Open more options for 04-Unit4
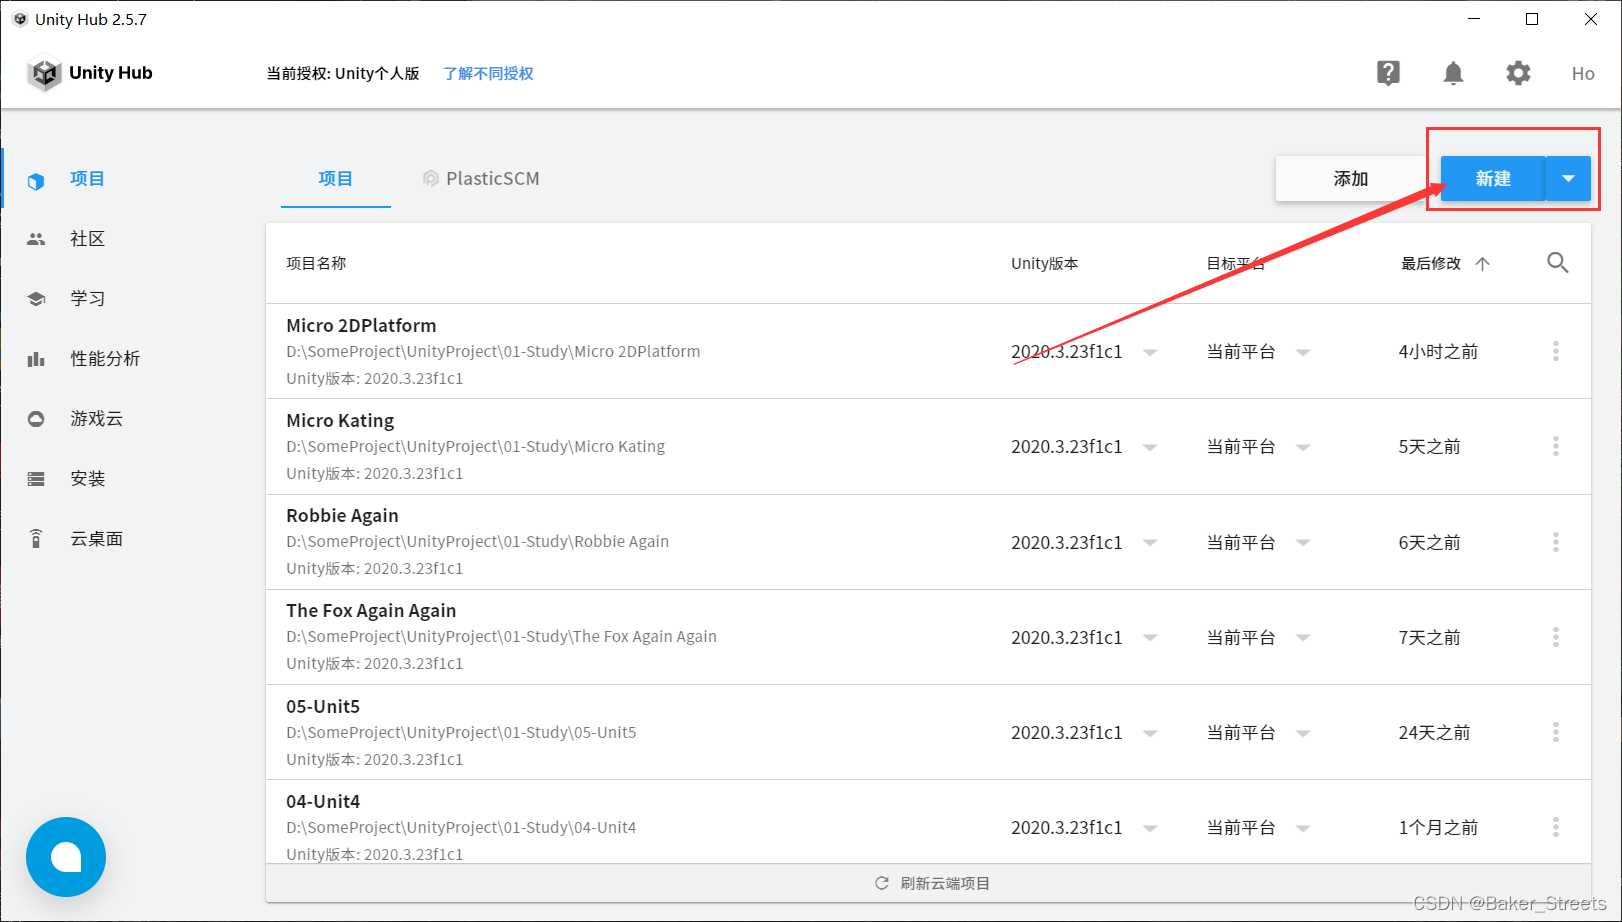Image resolution: width=1622 pixels, height=922 pixels. pyautogui.click(x=1556, y=827)
